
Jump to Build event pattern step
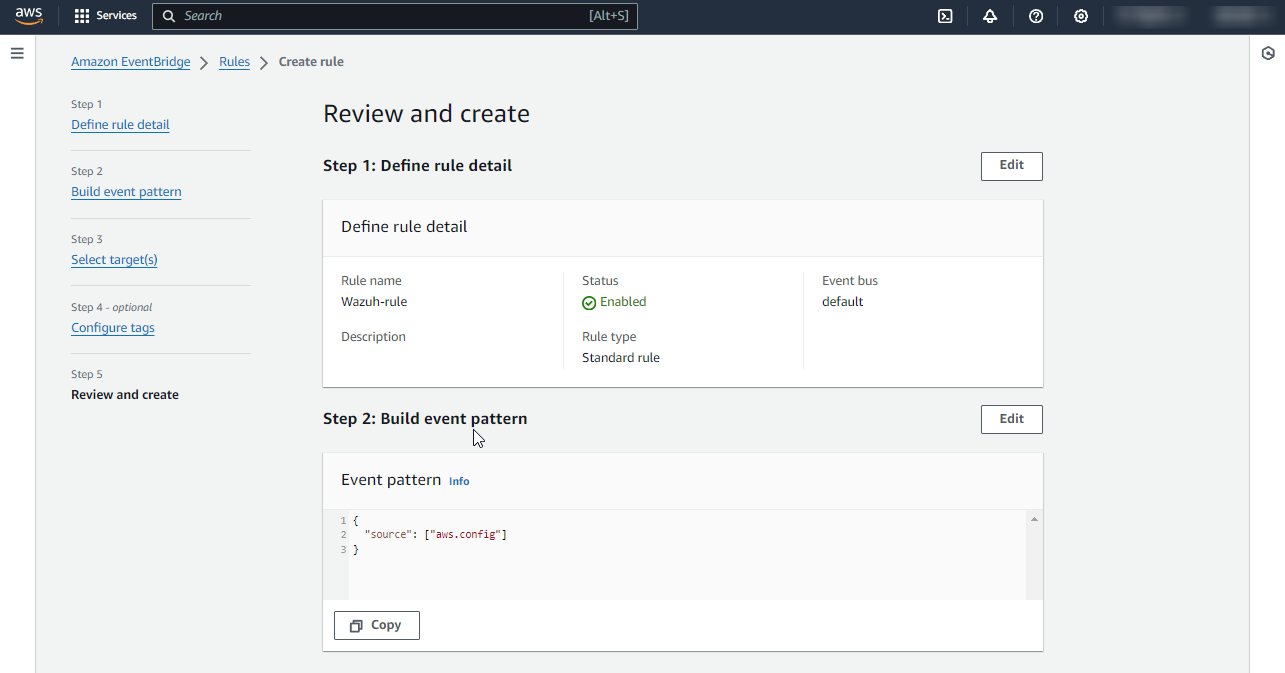pos(126,192)
